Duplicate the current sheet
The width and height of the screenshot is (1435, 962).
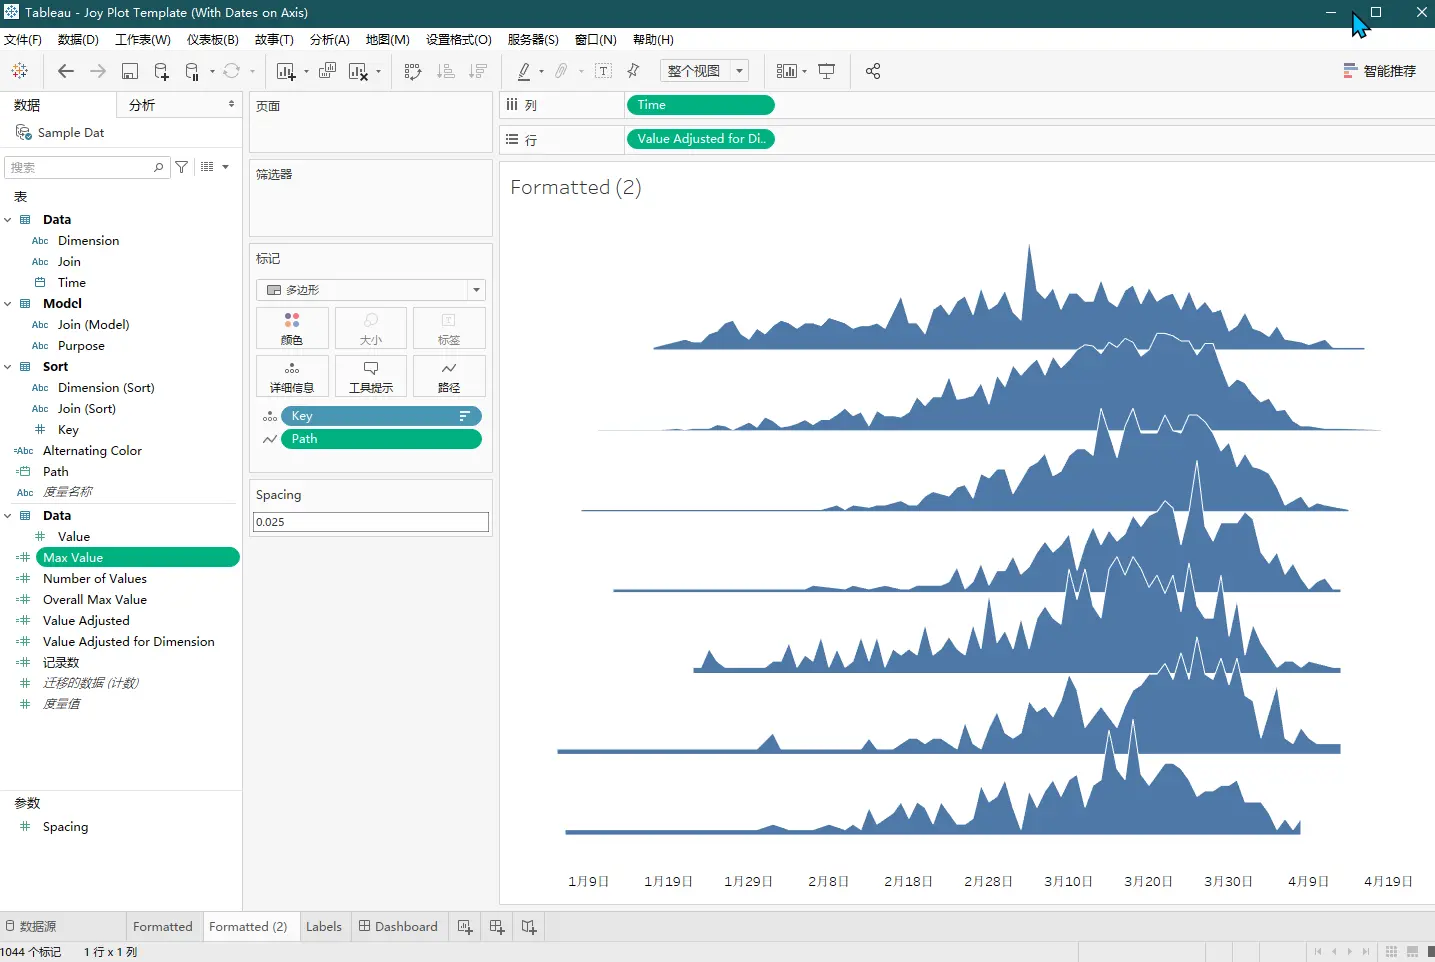(x=327, y=71)
